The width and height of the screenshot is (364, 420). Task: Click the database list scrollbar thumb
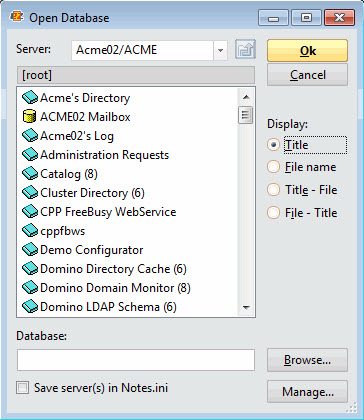coord(246,115)
